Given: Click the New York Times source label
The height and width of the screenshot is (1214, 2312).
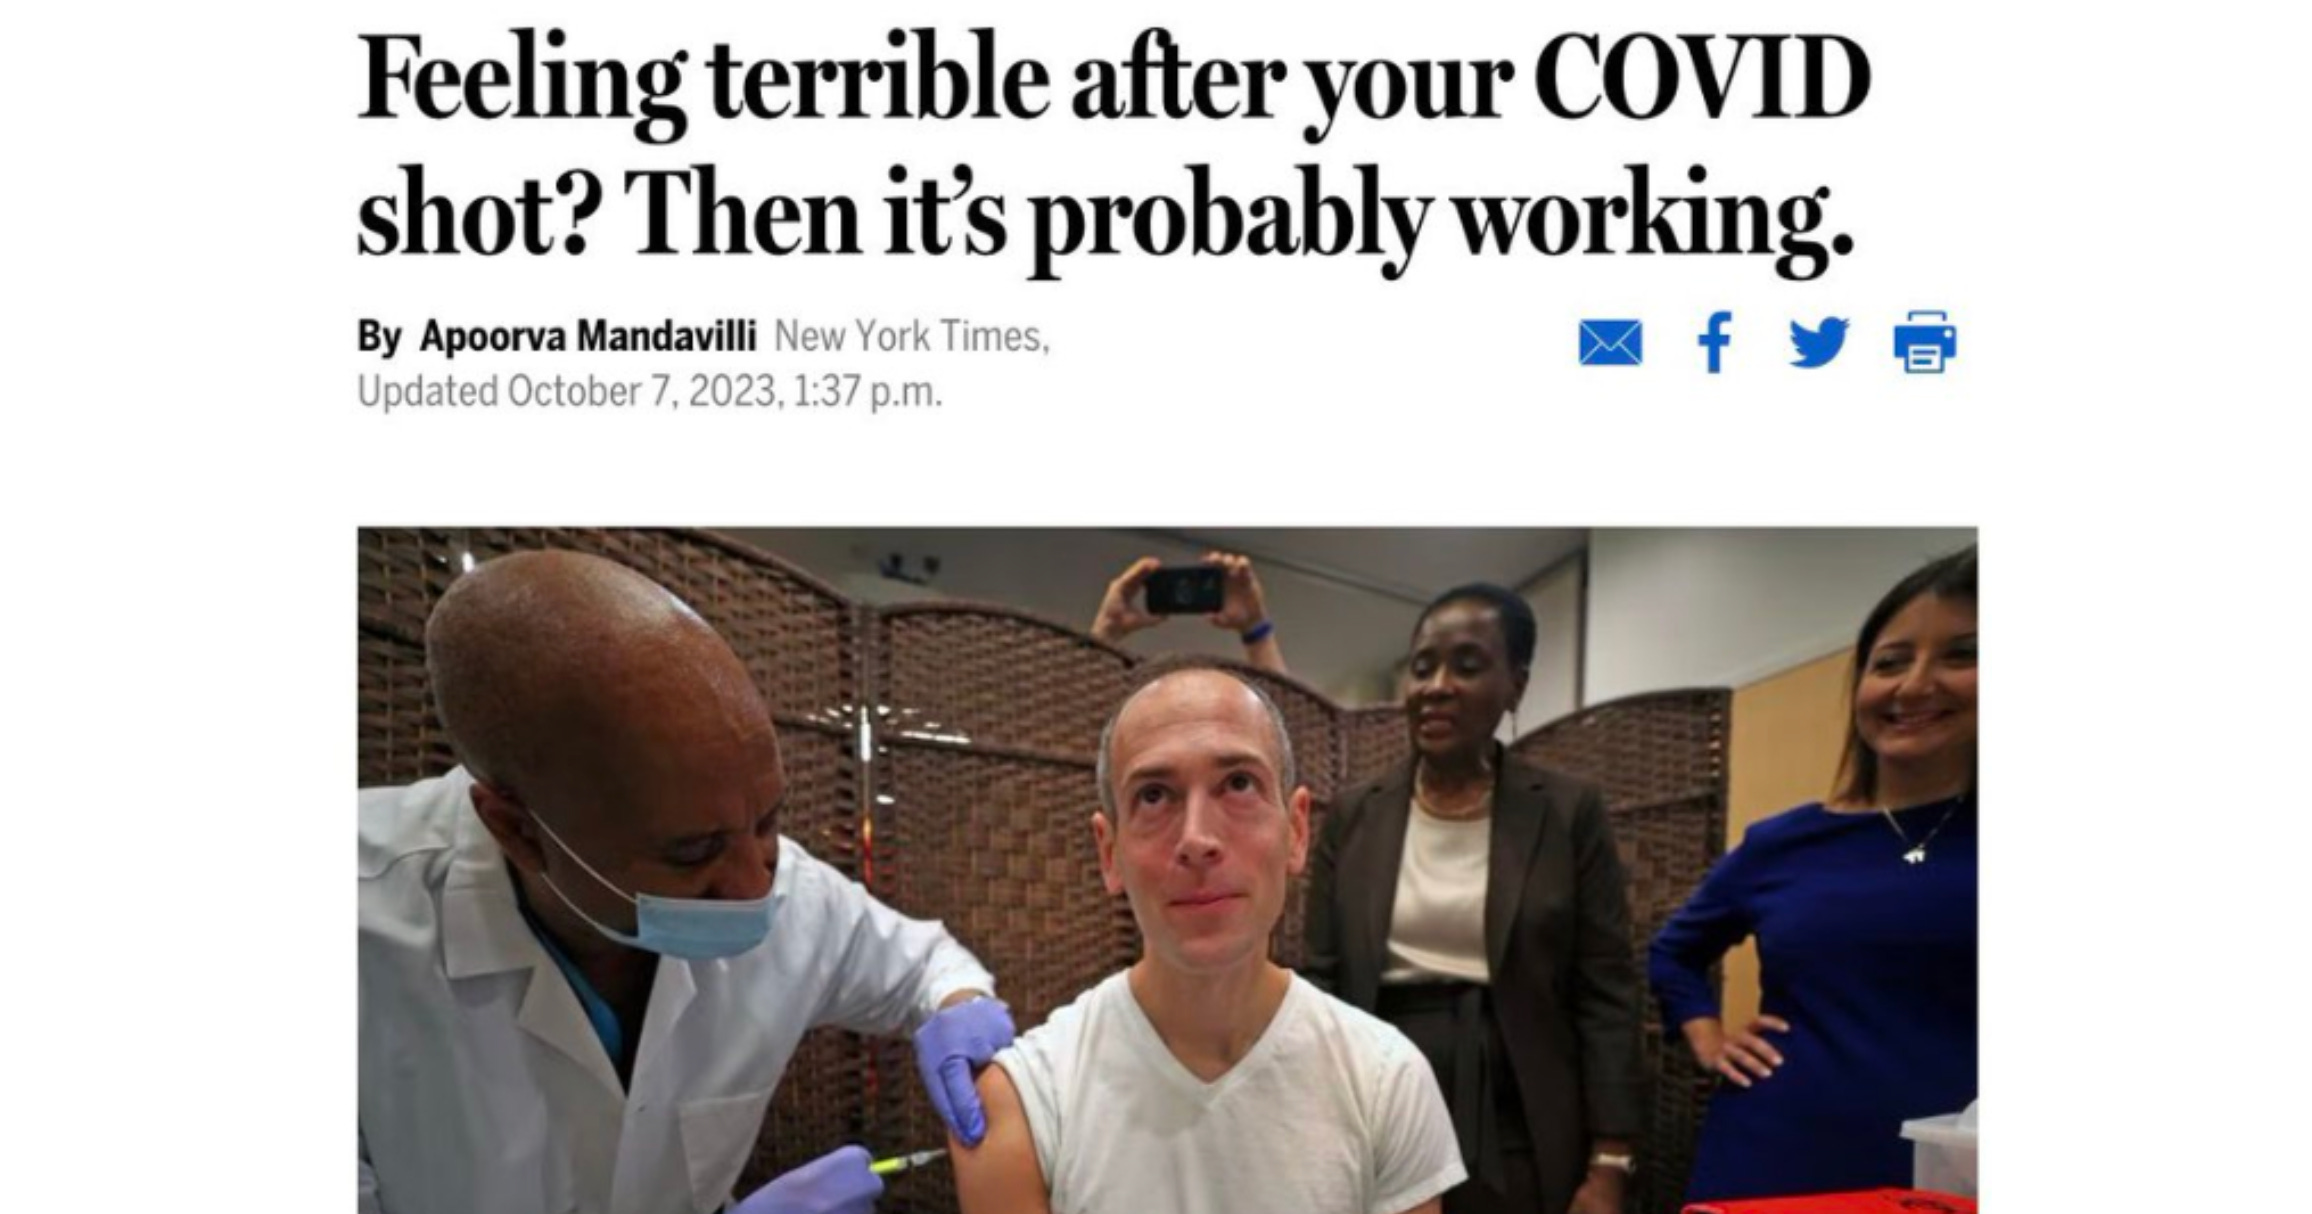Looking at the screenshot, I should point(912,336).
